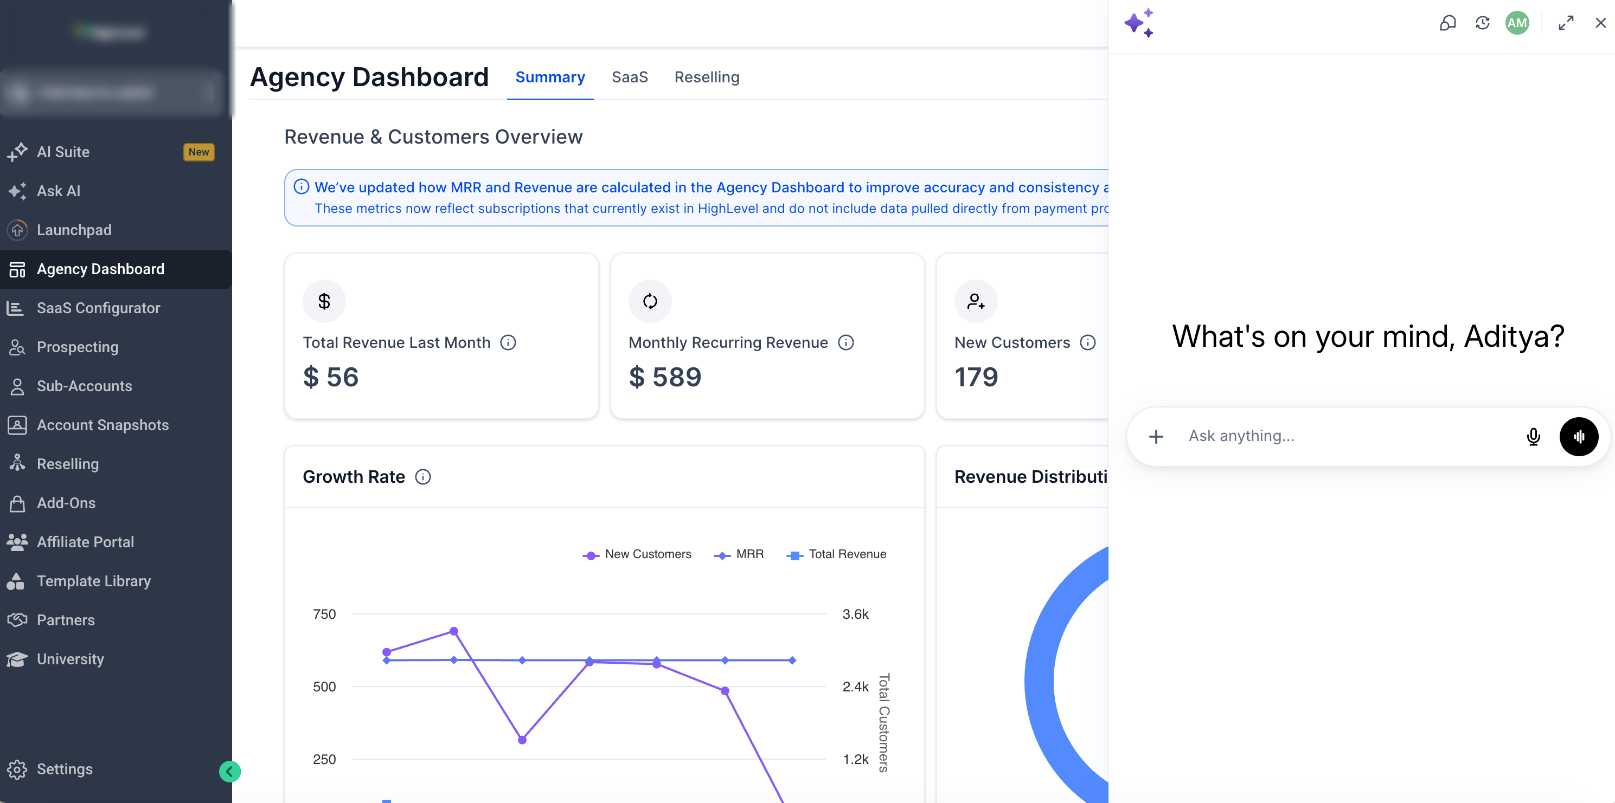Toggle the Total Revenue series in chart legend
The height and width of the screenshot is (803, 1615).
tap(837, 554)
